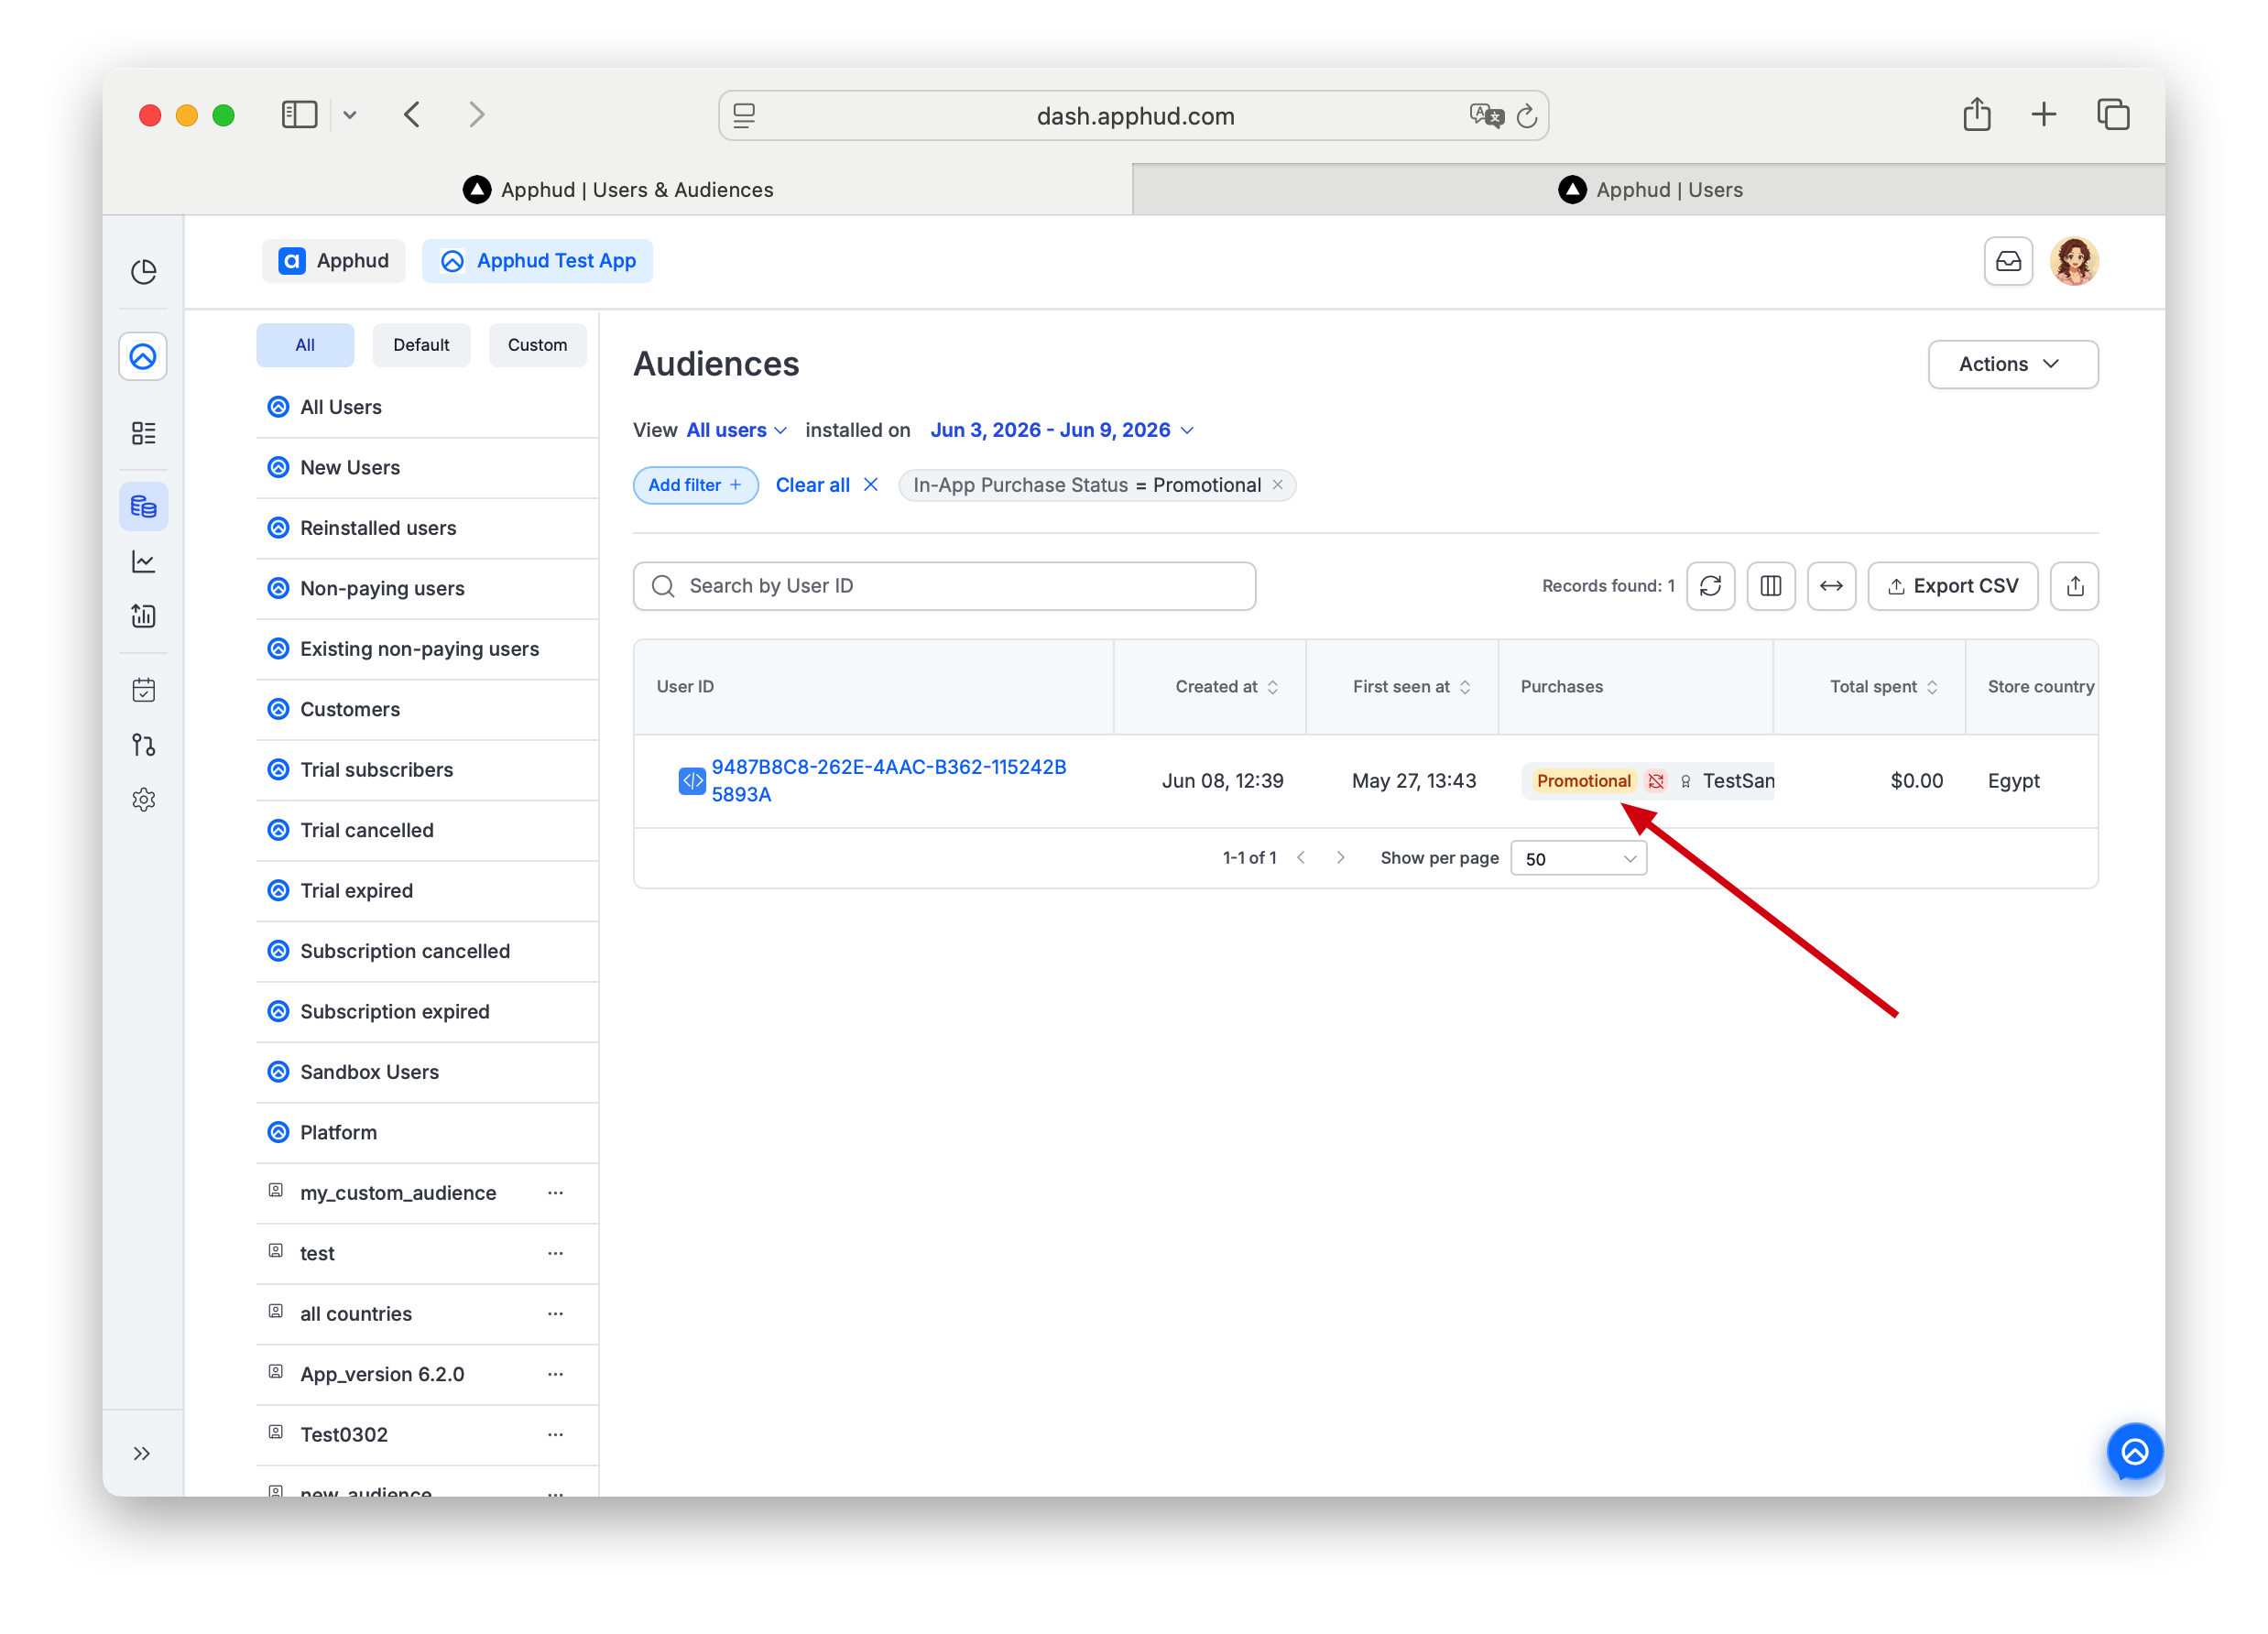The height and width of the screenshot is (1634, 2268).
Task: Open the inbox notifications icon
Action: coord(2008,262)
